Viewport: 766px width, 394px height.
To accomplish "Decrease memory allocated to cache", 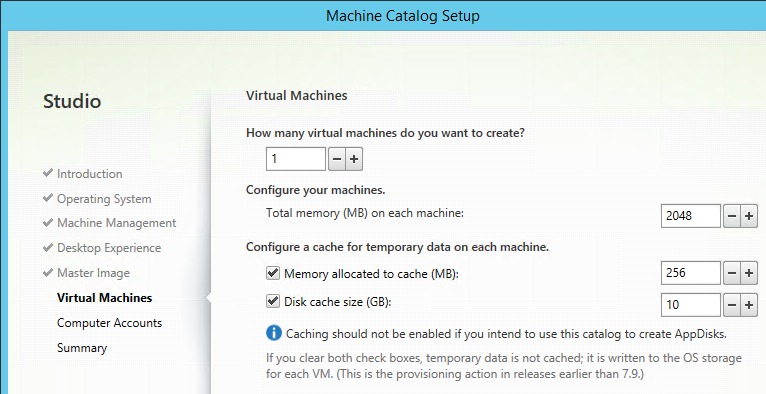I will tap(731, 273).
